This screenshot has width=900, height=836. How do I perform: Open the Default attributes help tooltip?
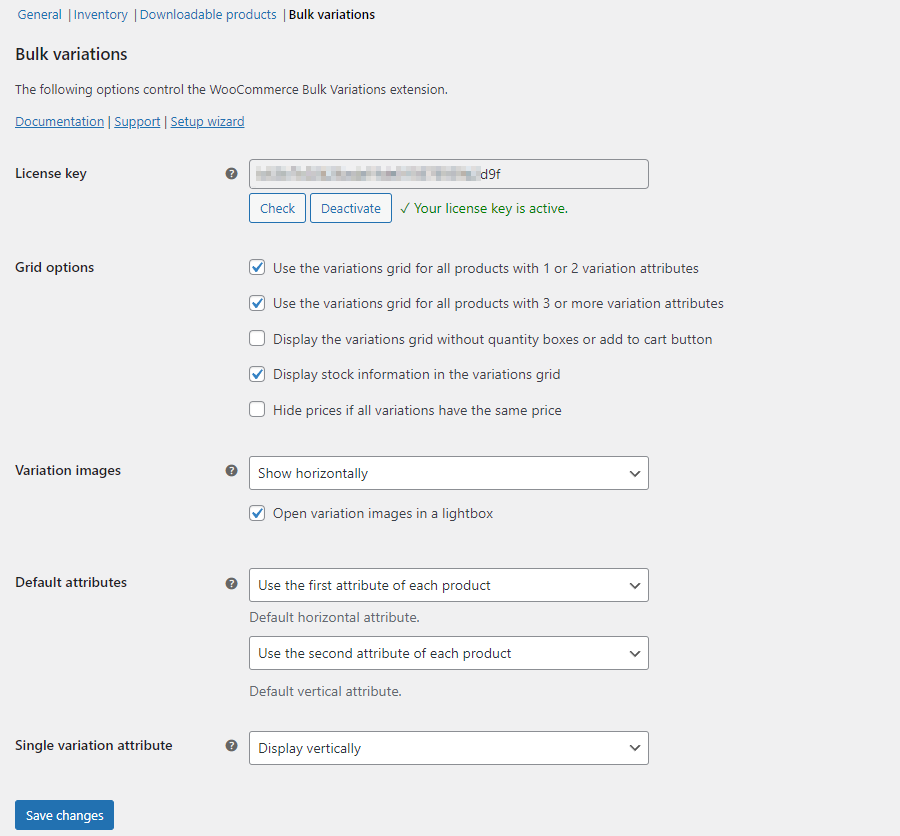231,582
